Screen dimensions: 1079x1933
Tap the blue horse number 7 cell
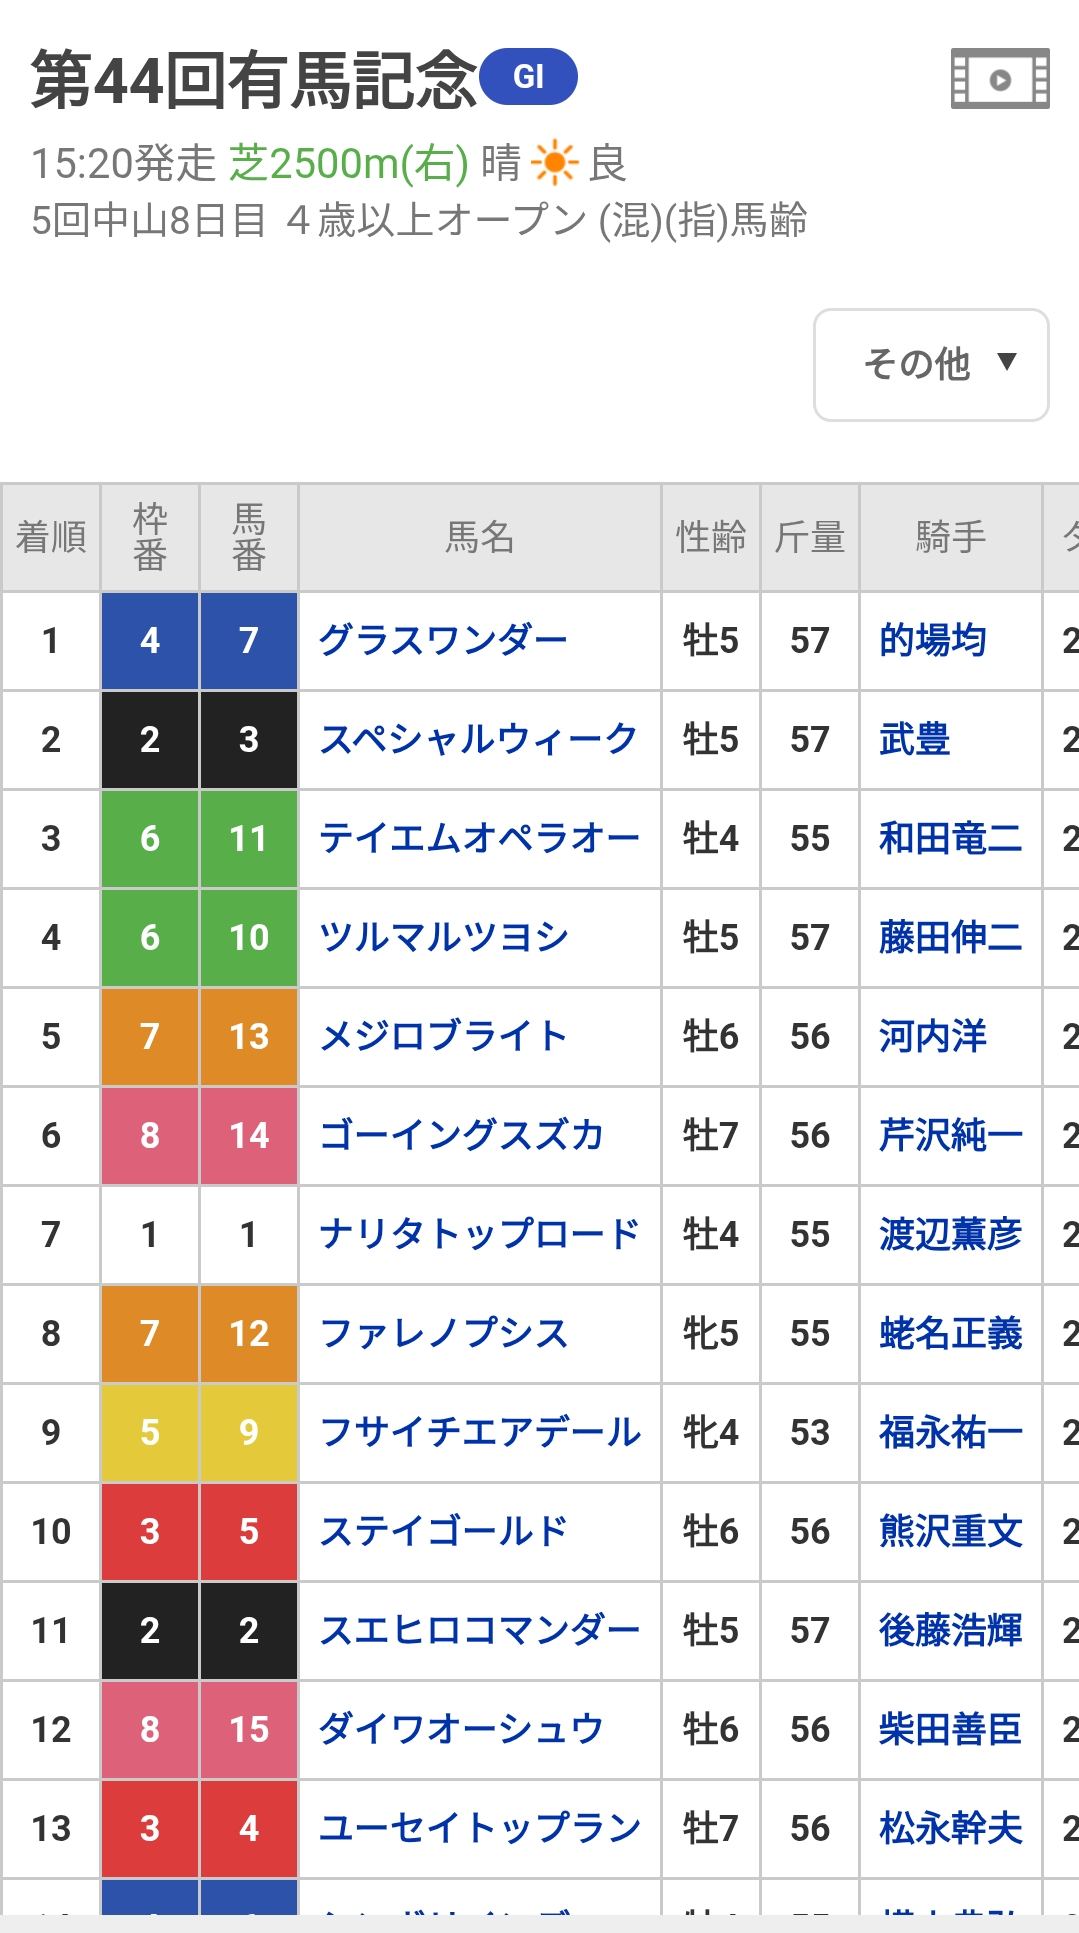249,640
